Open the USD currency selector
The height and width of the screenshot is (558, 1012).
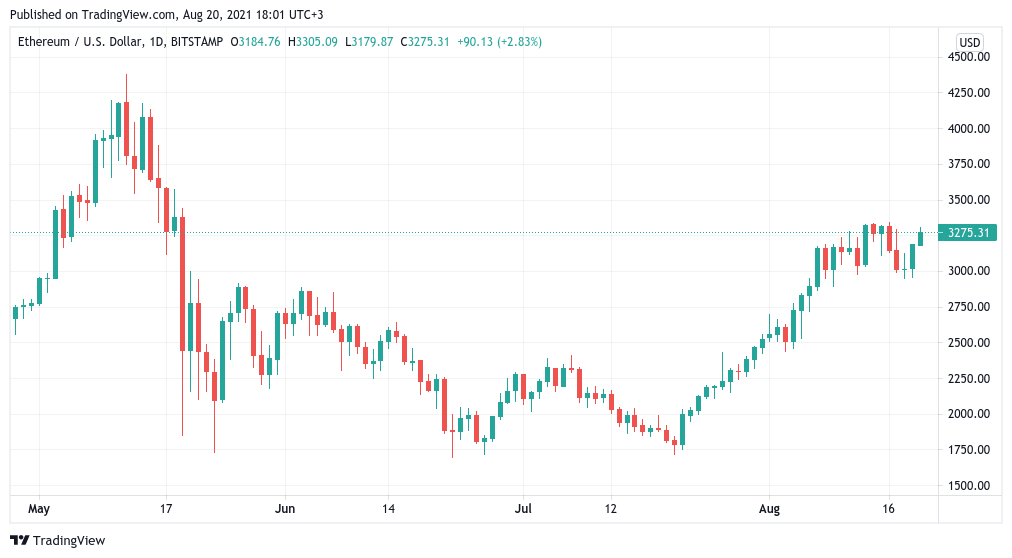(x=969, y=42)
